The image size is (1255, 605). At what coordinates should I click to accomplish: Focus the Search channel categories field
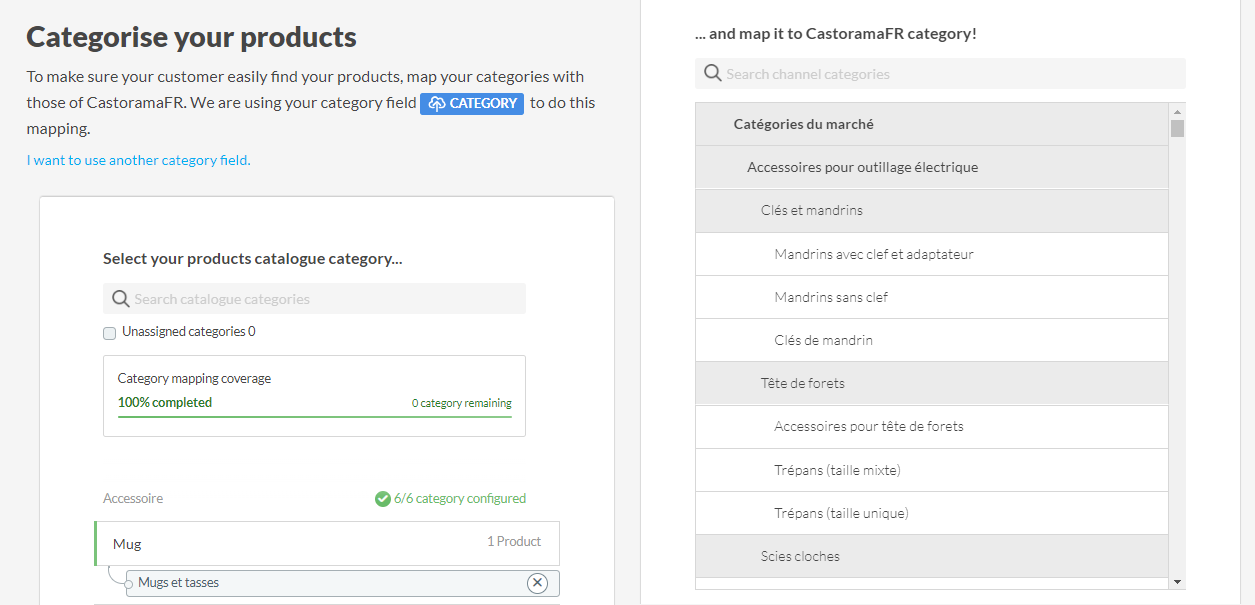(x=950, y=74)
